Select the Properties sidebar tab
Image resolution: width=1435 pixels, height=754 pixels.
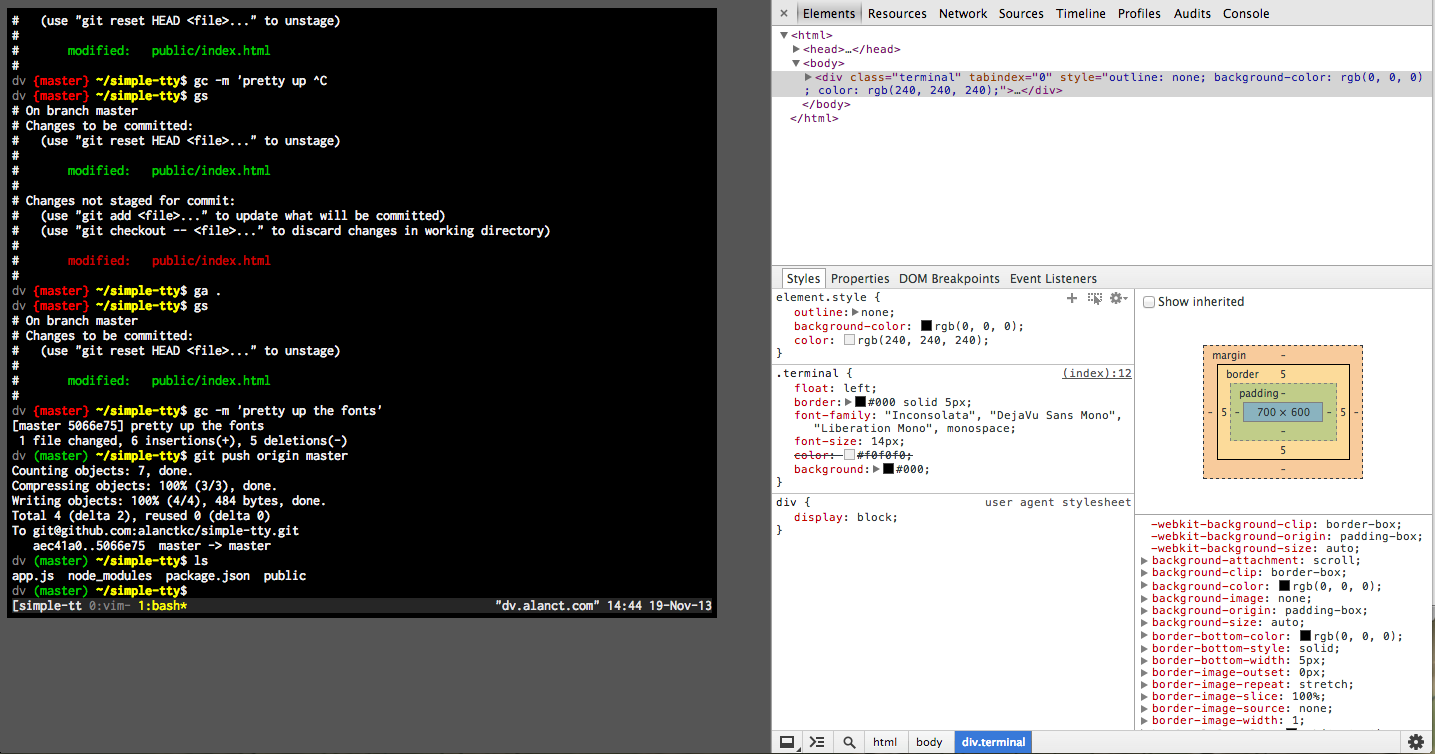[x=860, y=279]
